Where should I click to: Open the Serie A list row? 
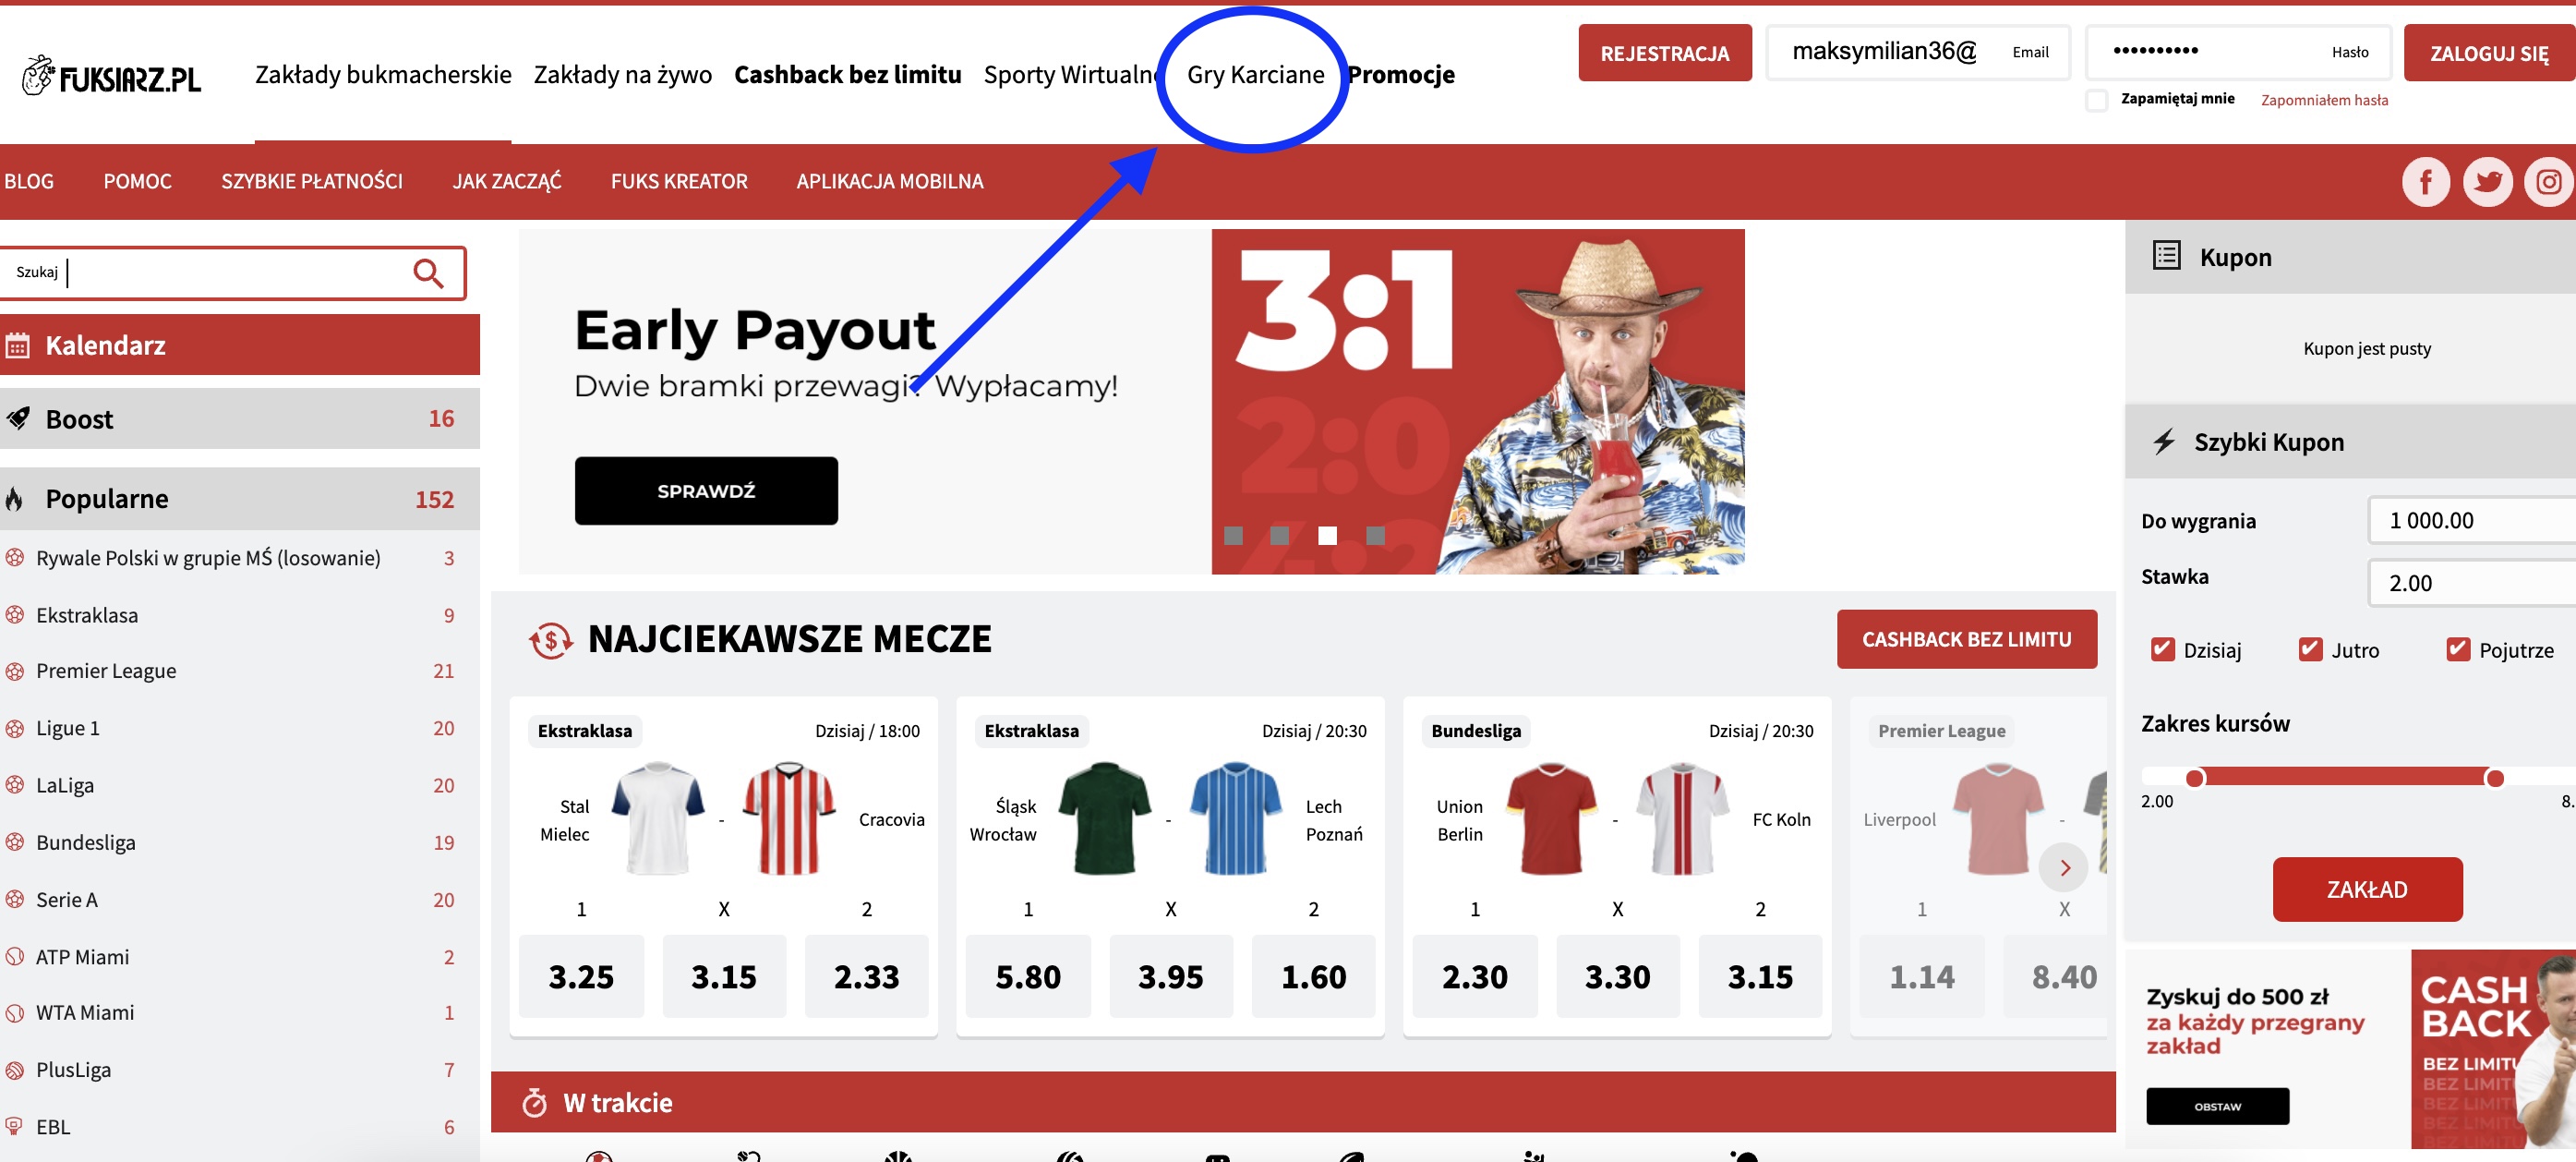(240, 900)
